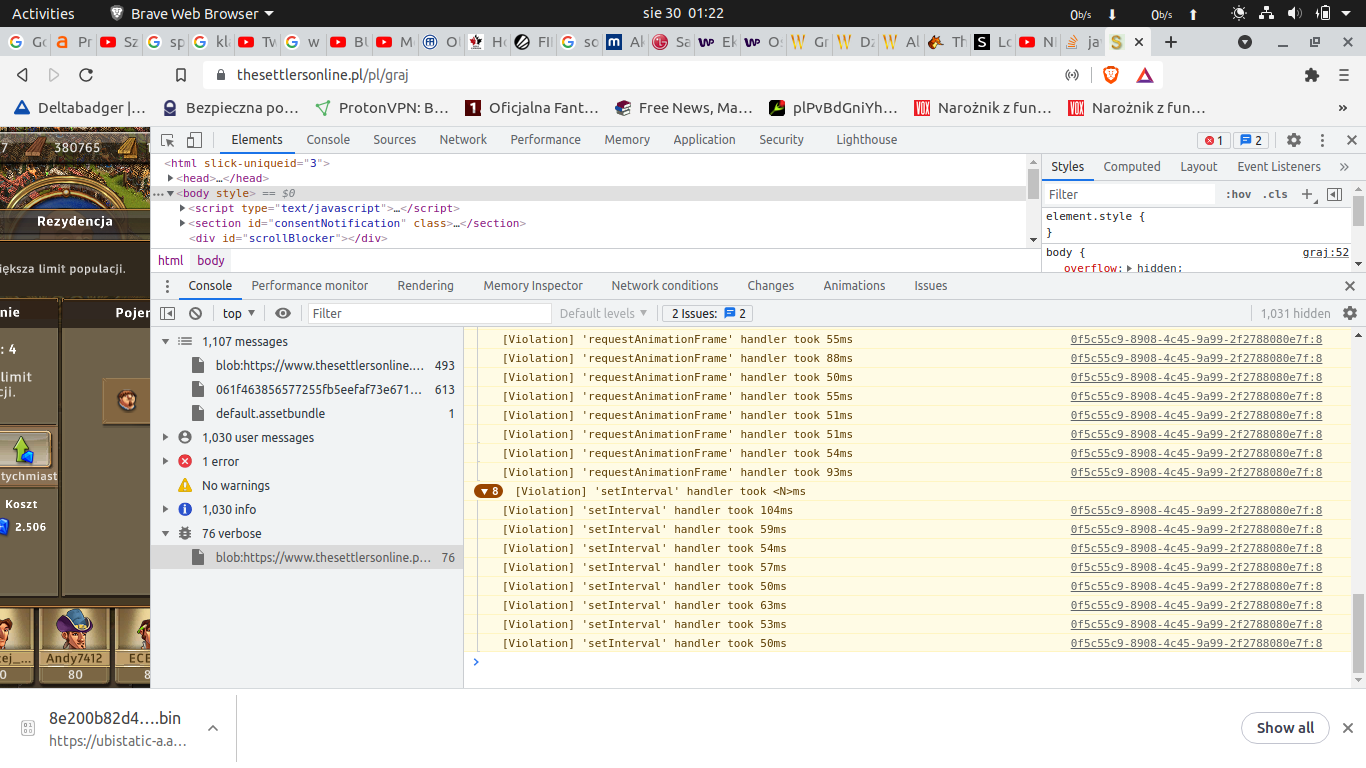This screenshot has width=1366, height=768.
Task: Click the Styles Filter field
Action: (x=1129, y=194)
